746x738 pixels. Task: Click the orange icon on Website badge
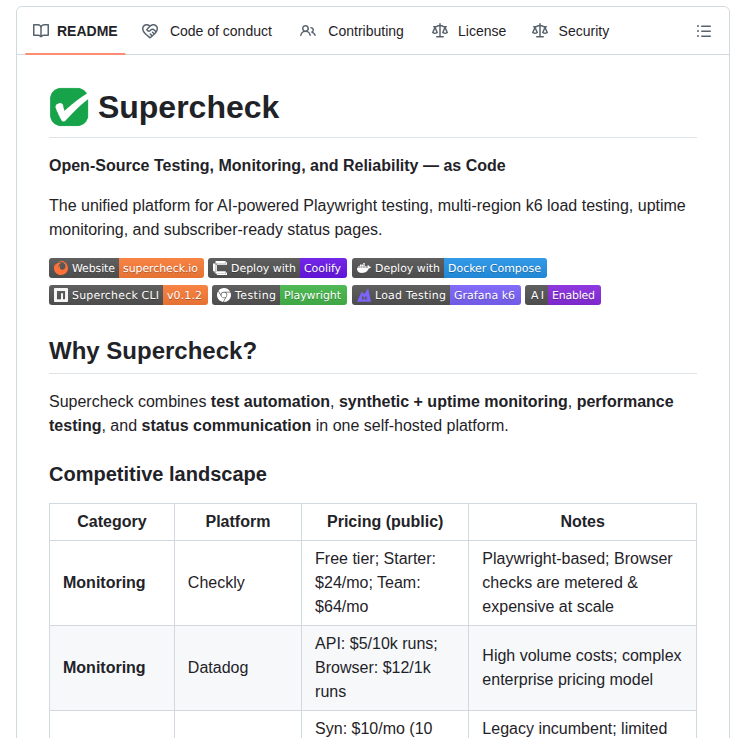61,268
